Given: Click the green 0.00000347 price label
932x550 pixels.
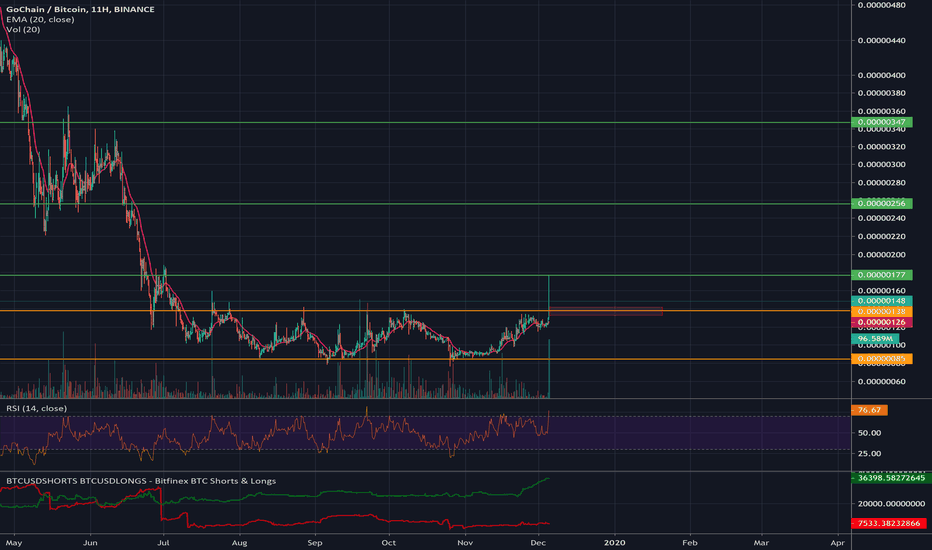Looking at the screenshot, I should coord(881,122).
